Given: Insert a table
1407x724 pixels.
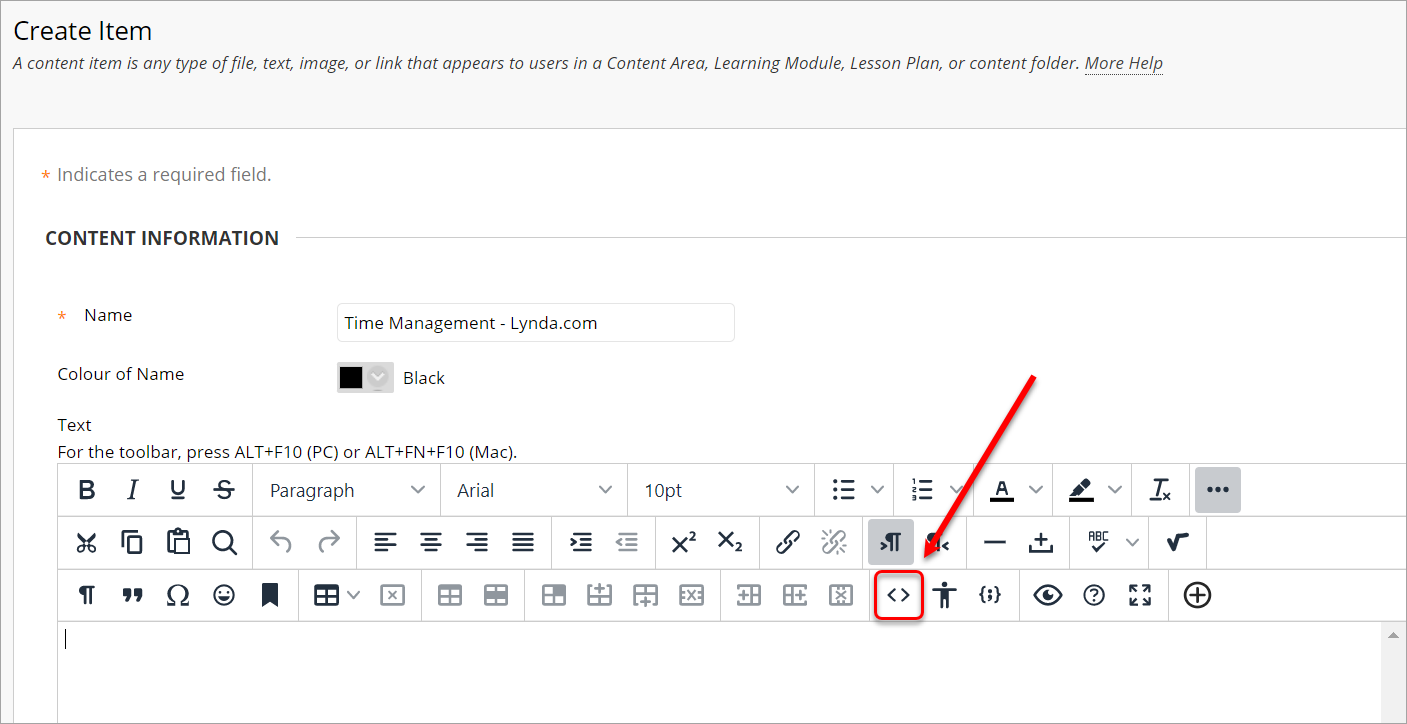Looking at the screenshot, I should coord(326,595).
